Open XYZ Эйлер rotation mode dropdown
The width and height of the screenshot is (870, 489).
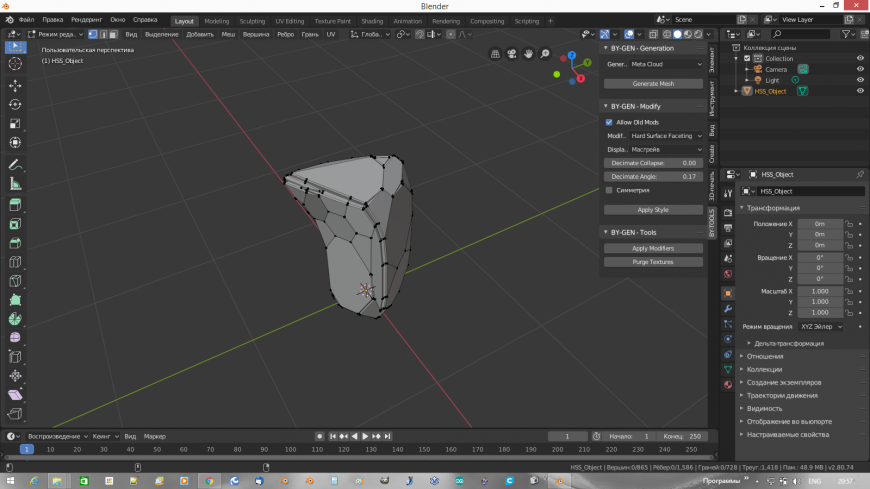click(x=821, y=327)
